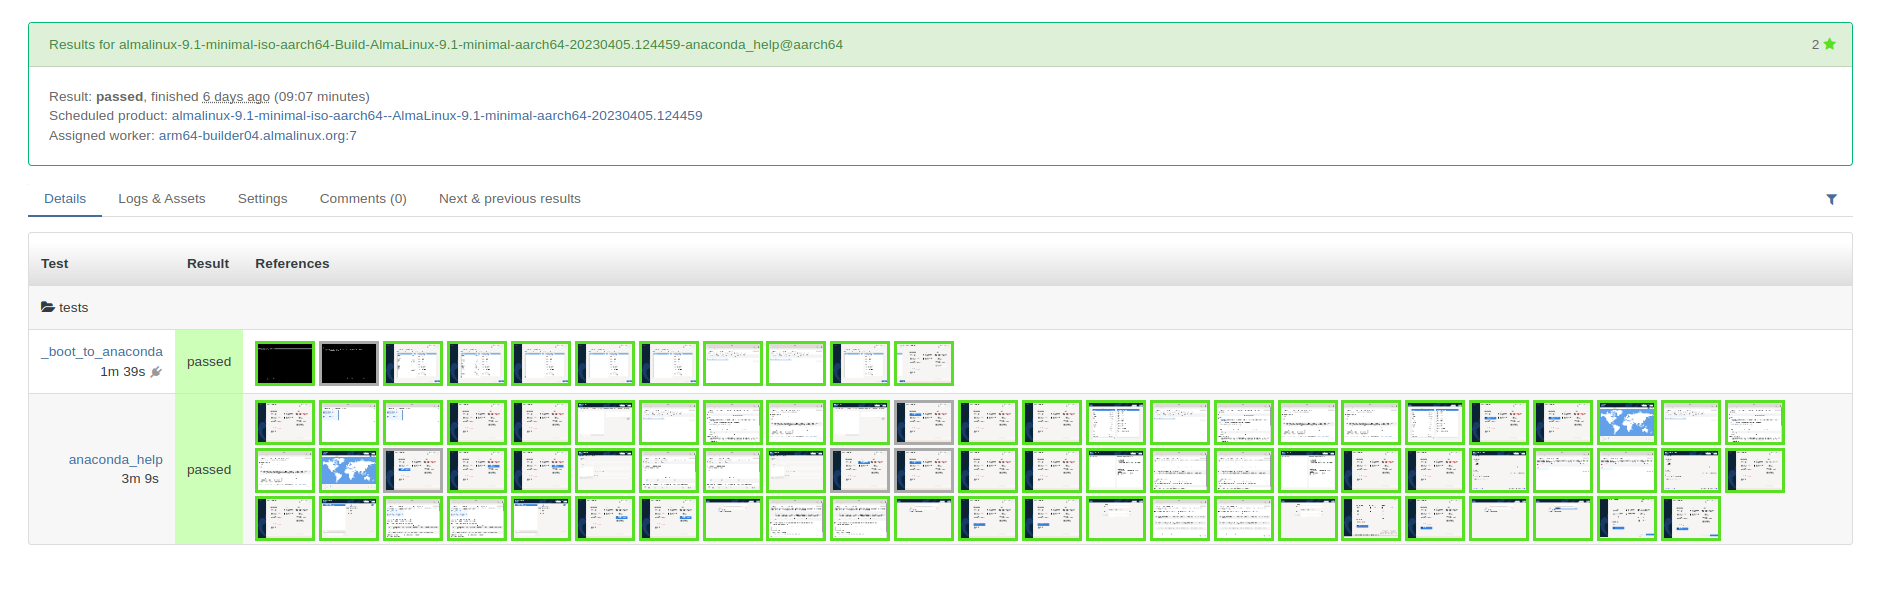Screen dimensions: 1879x590
Task: Open the _boot_to_anaconda test link
Action: click(x=102, y=352)
